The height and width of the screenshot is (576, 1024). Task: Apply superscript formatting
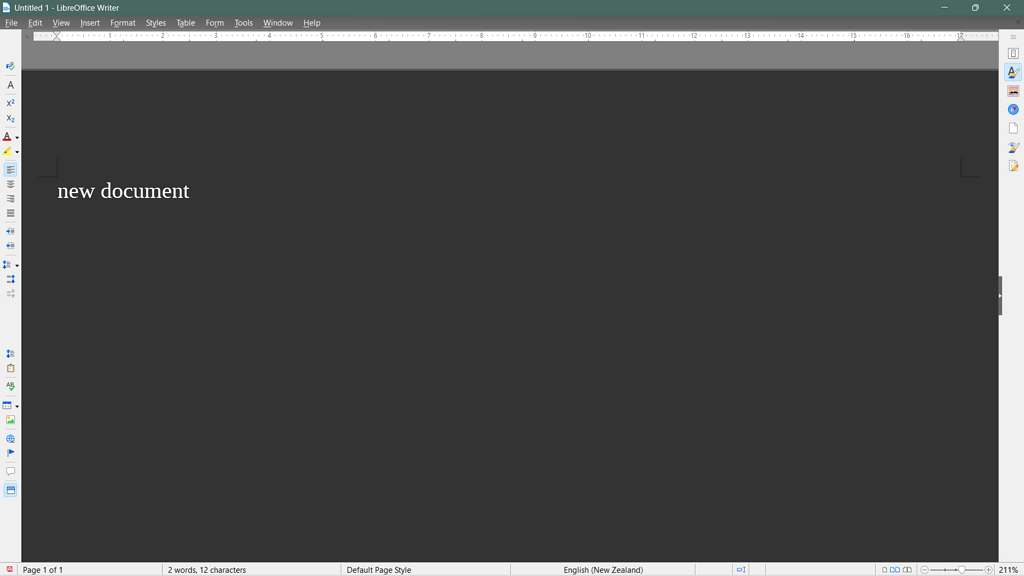[10, 102]
